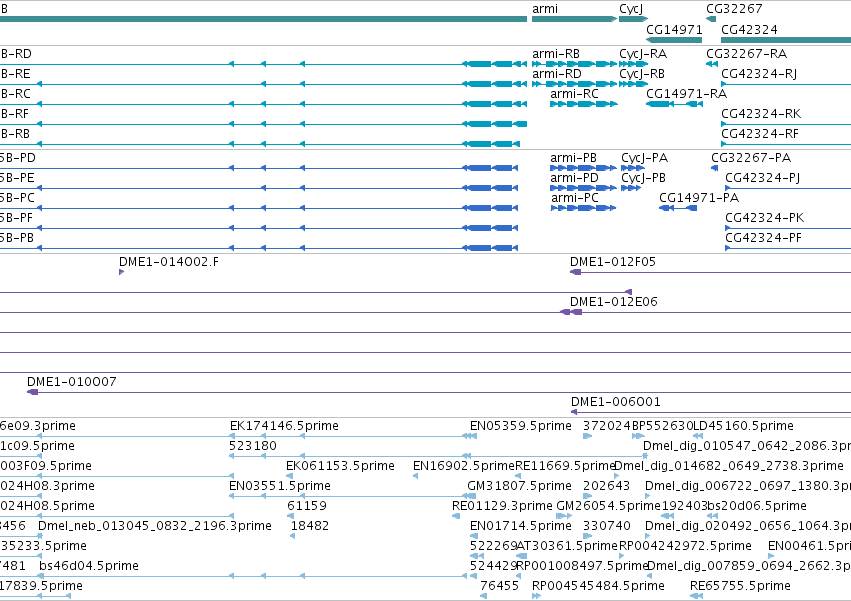Click the DME1-014O02.F clone label
The image size is (851, 601).
click(169, 262)
